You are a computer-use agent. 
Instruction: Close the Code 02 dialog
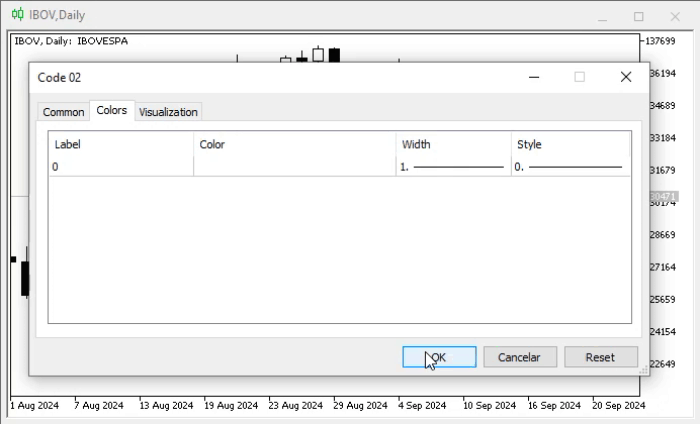click(626, 77)
